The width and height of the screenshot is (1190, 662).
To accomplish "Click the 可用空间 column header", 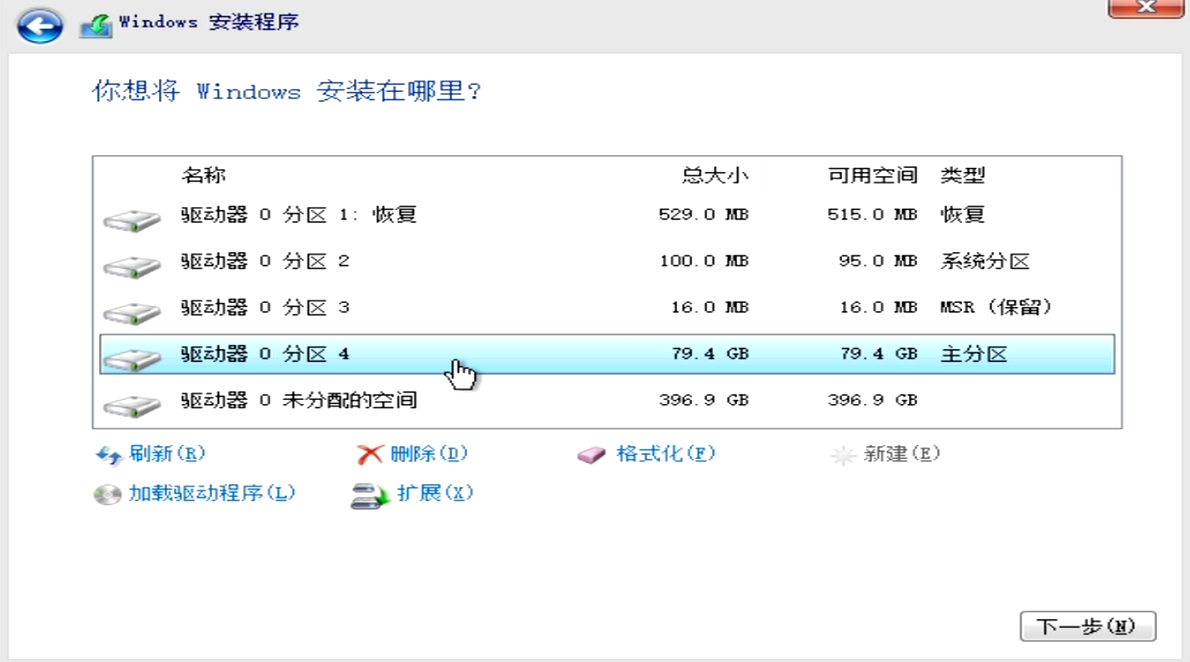I will click(x=873, y=175).
